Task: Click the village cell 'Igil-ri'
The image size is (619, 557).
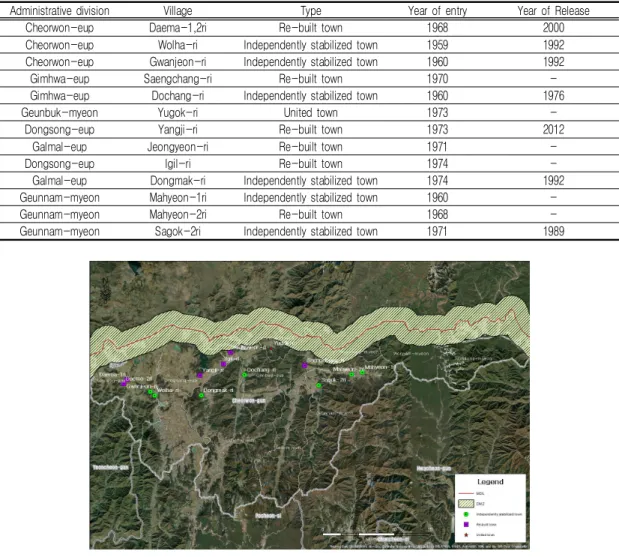Action: [178, 164]
